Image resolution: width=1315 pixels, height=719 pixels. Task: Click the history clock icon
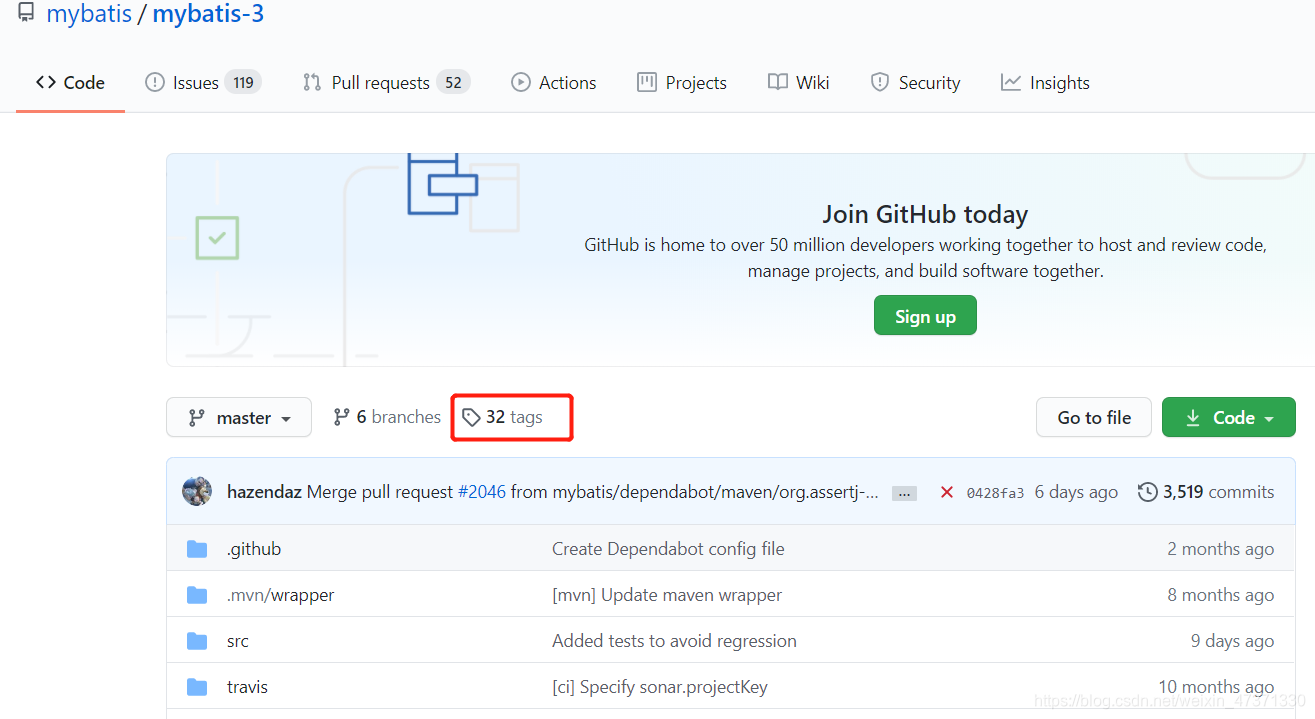1148,492
